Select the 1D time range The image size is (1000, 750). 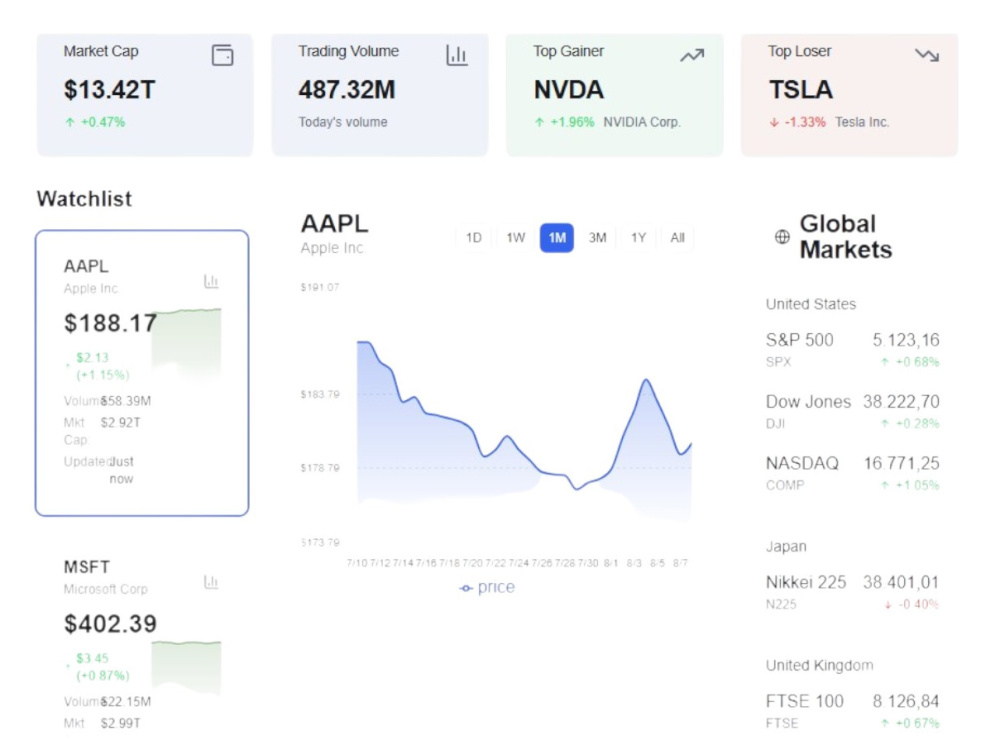473,238
